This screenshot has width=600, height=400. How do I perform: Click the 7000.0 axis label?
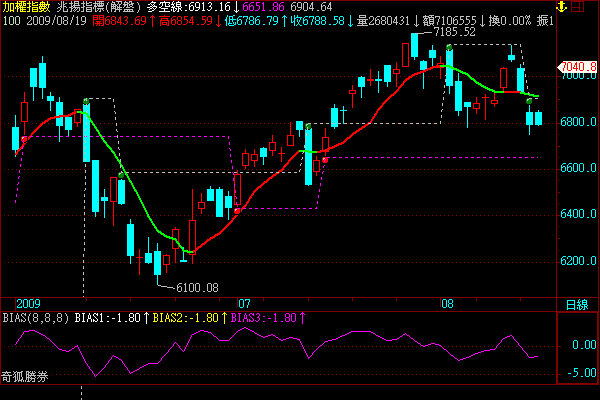click(x=578, y=76)
